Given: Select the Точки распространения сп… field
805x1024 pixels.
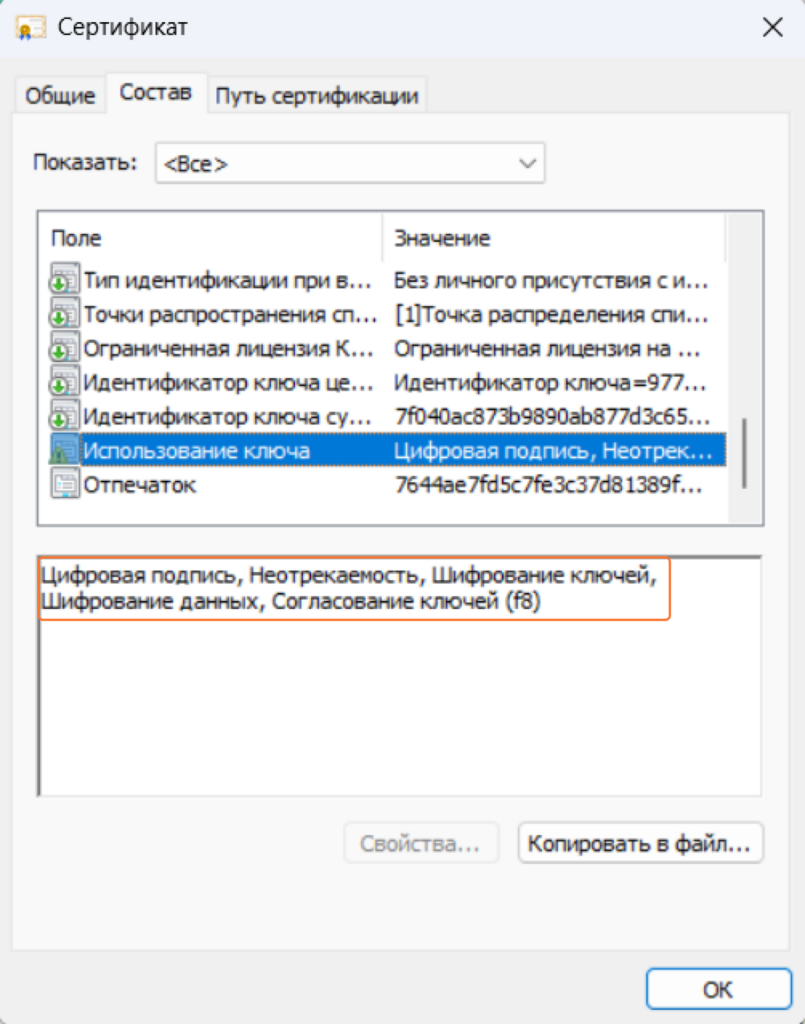Looking at the screenshot, I should click(230, 315).
